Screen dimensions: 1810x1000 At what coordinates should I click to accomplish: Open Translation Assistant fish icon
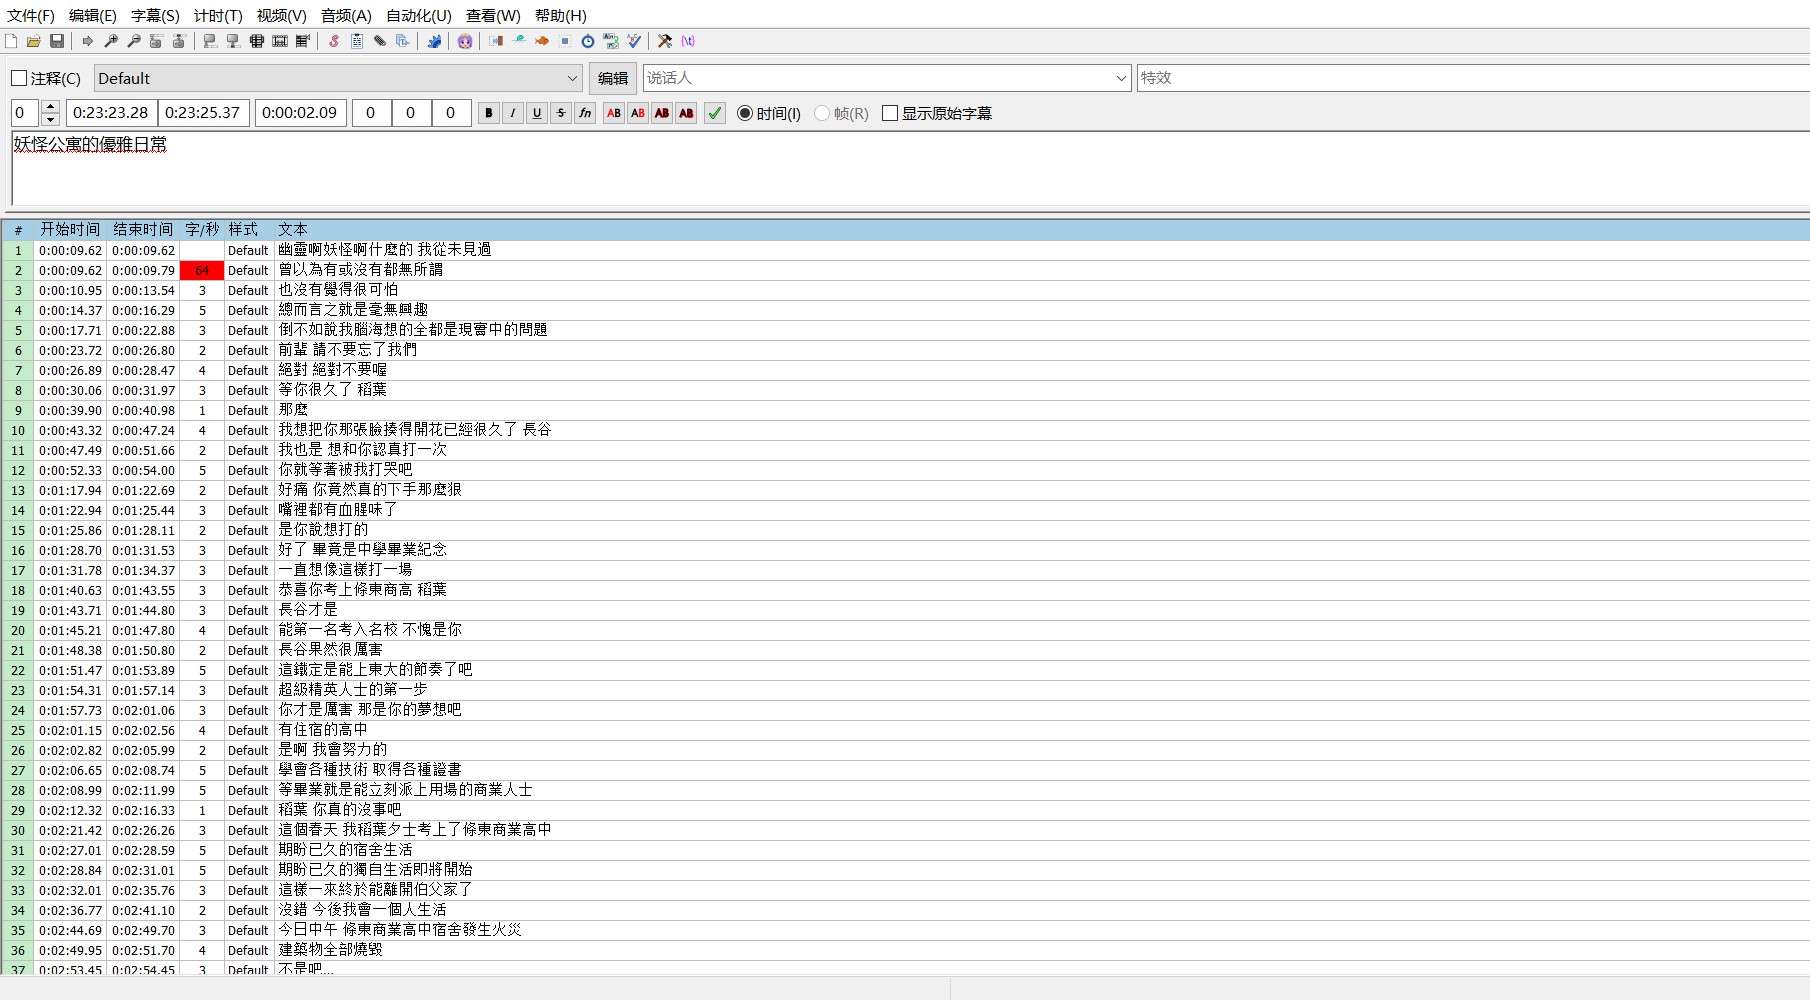pyautogui.click(x=542, y=41)
